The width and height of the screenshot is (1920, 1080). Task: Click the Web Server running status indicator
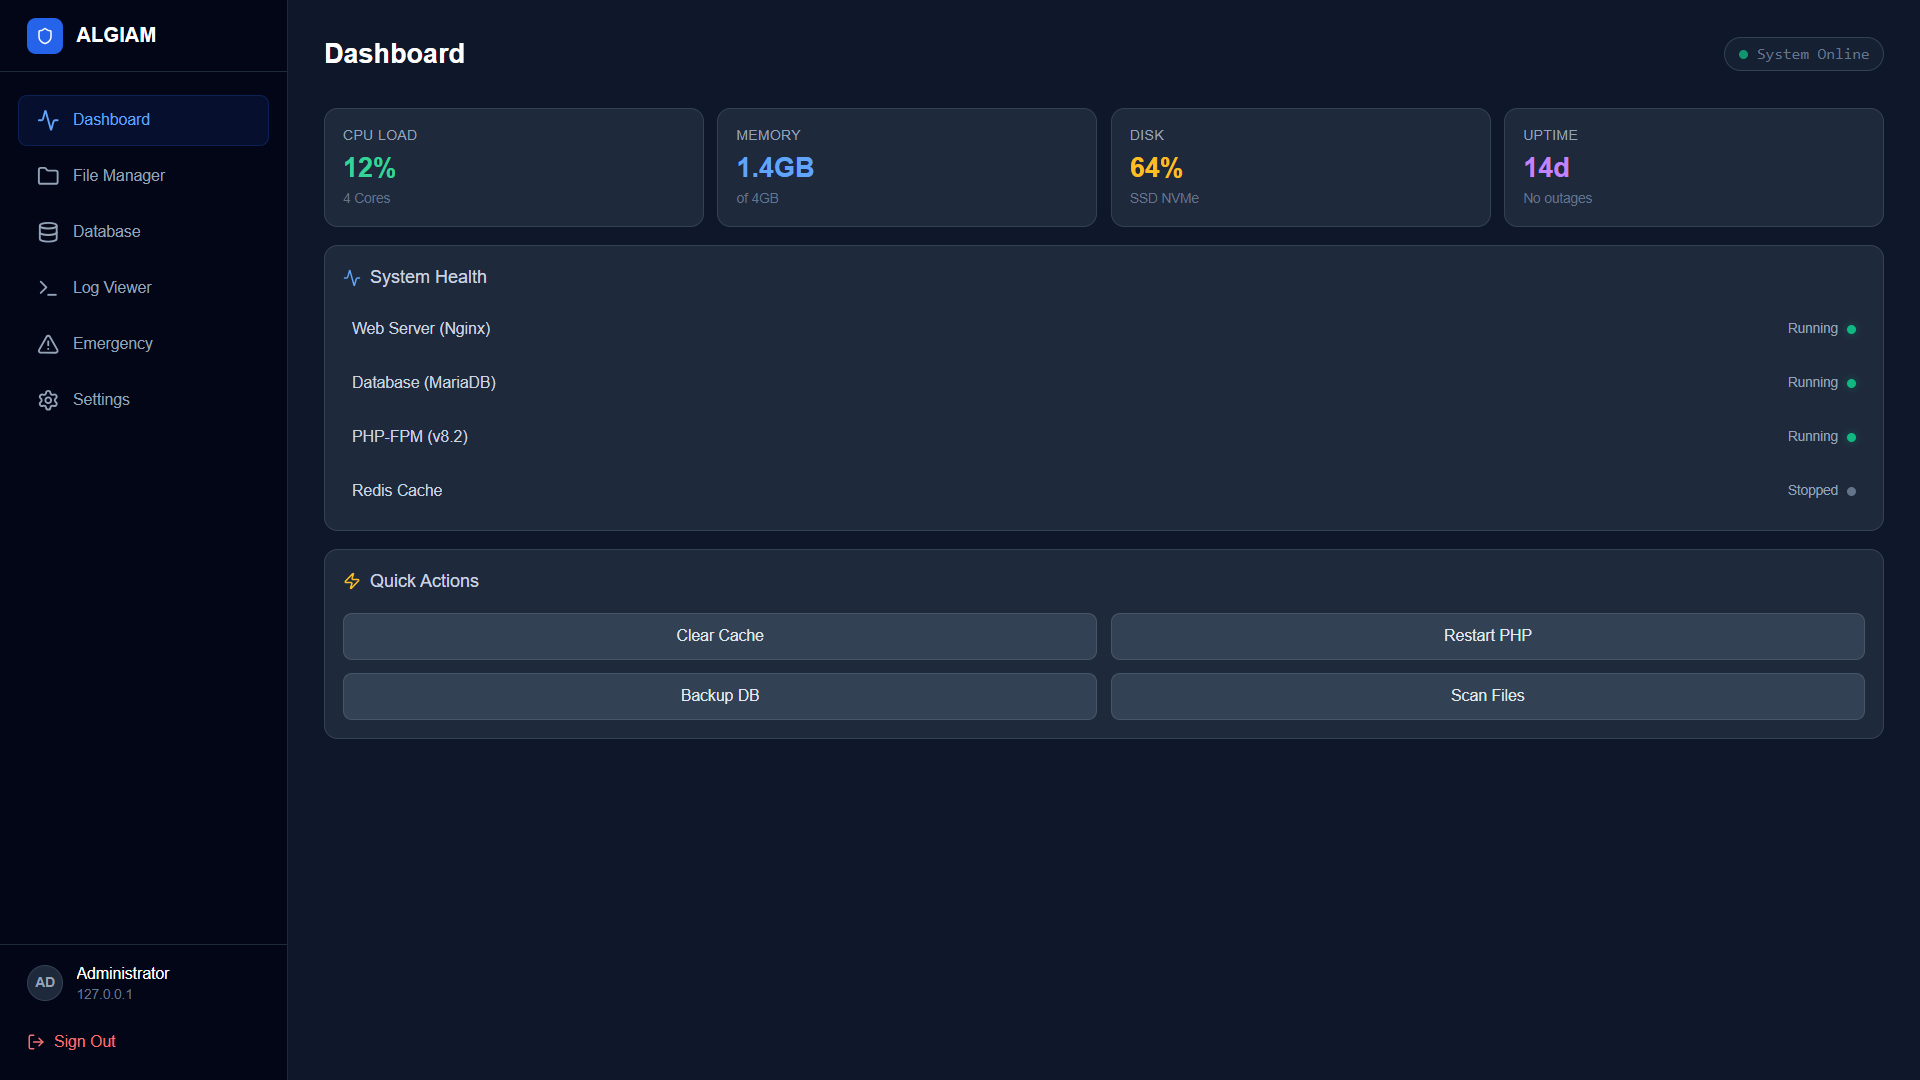click(x=1851, y=328)
